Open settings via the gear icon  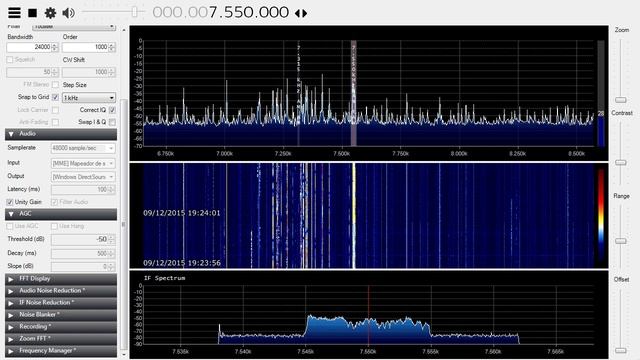(50, 13)
